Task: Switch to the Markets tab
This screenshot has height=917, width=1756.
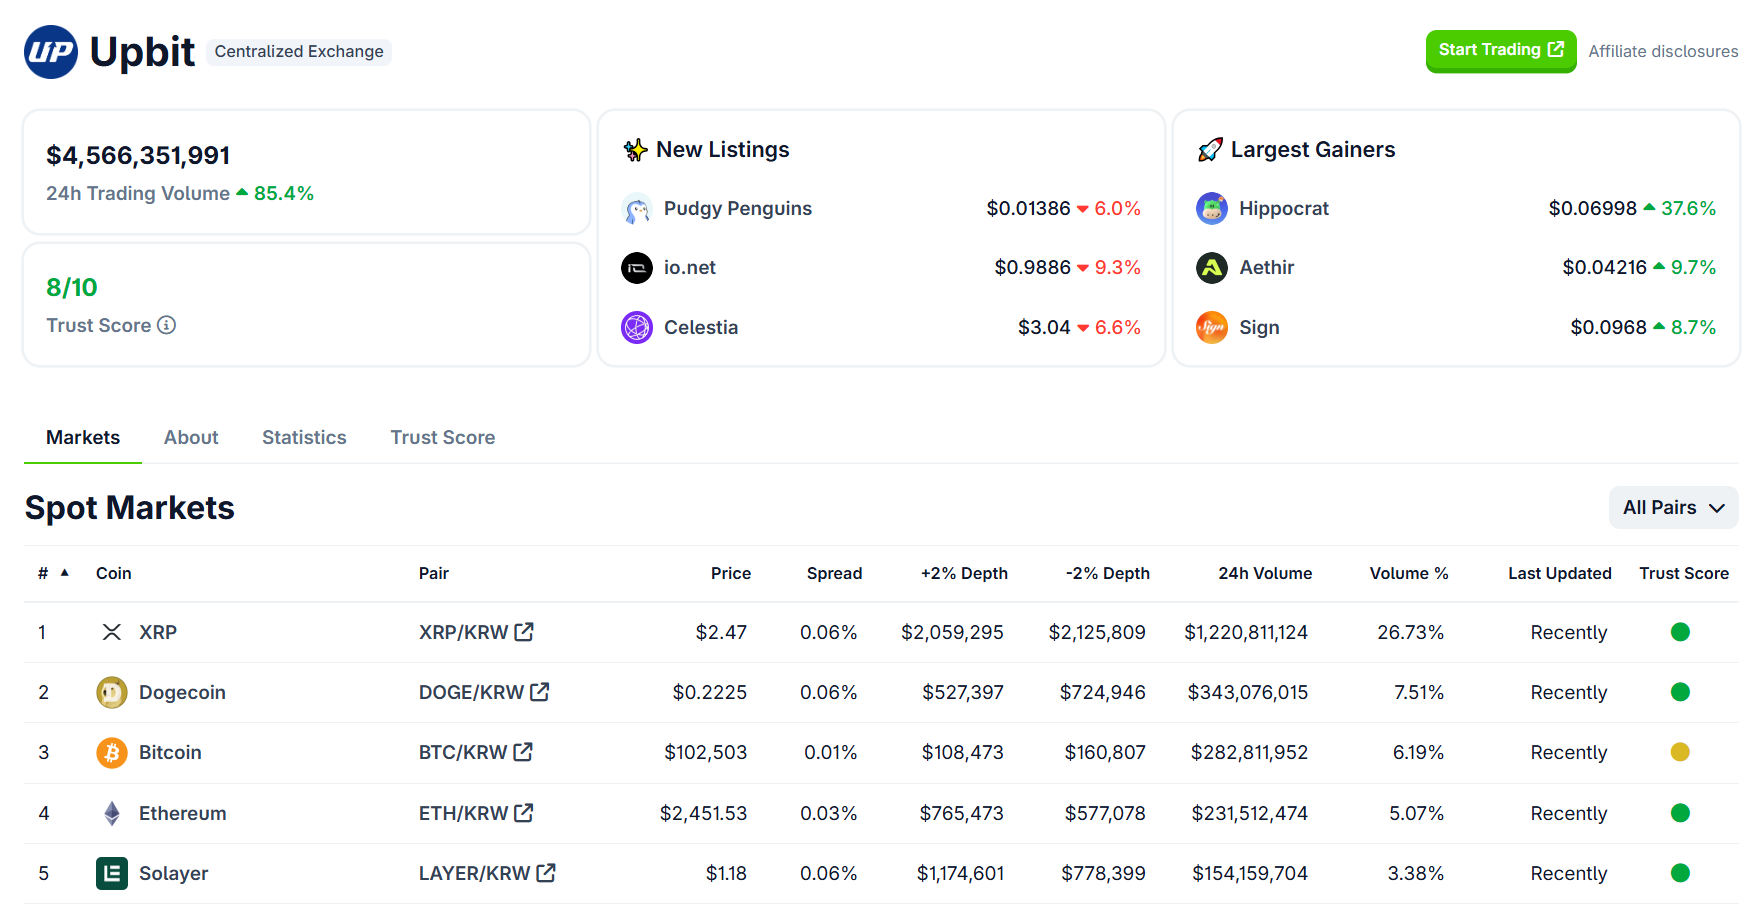Action: (x=83, y=438)
